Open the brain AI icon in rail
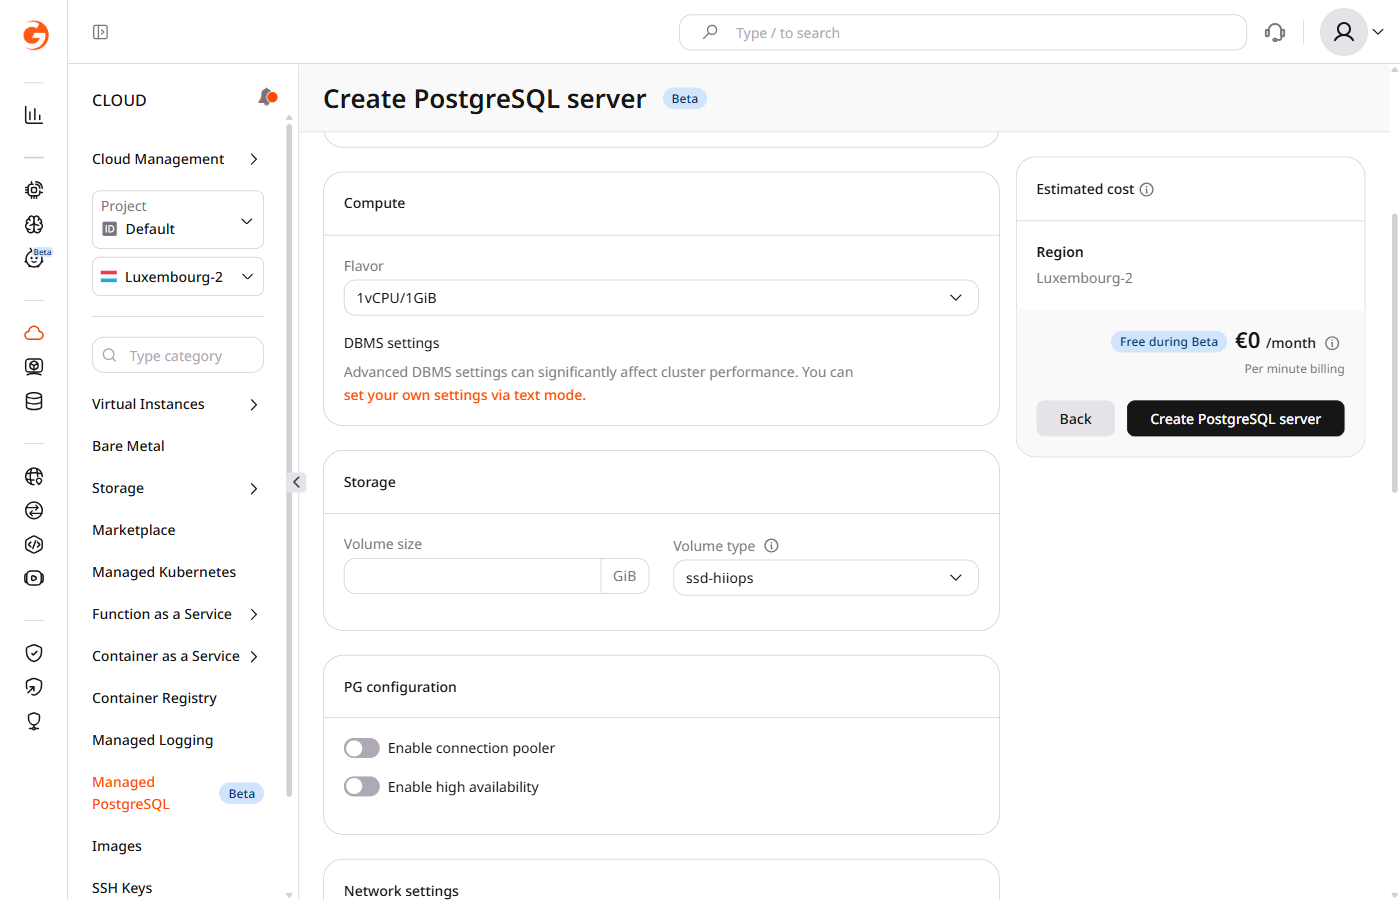The width and height of the screenshot is (1400, 900). 34,225
